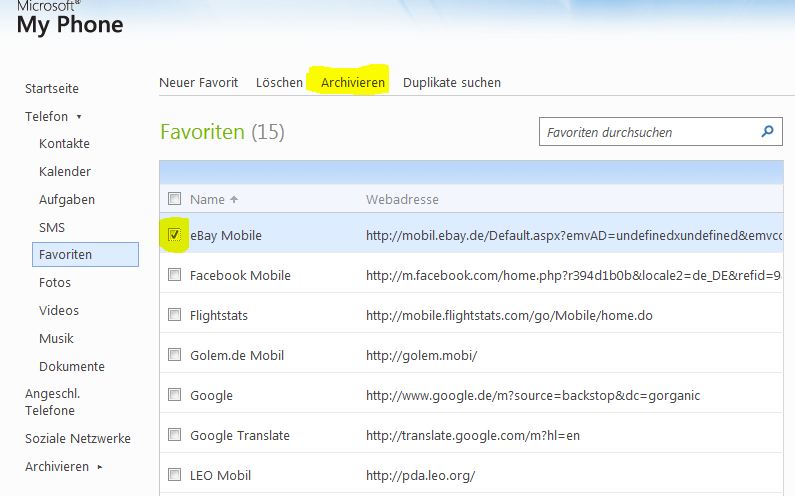The image size is (795, 496).
Task: Open Kontakte in the sidebar
Action: [x=64, y=144]
